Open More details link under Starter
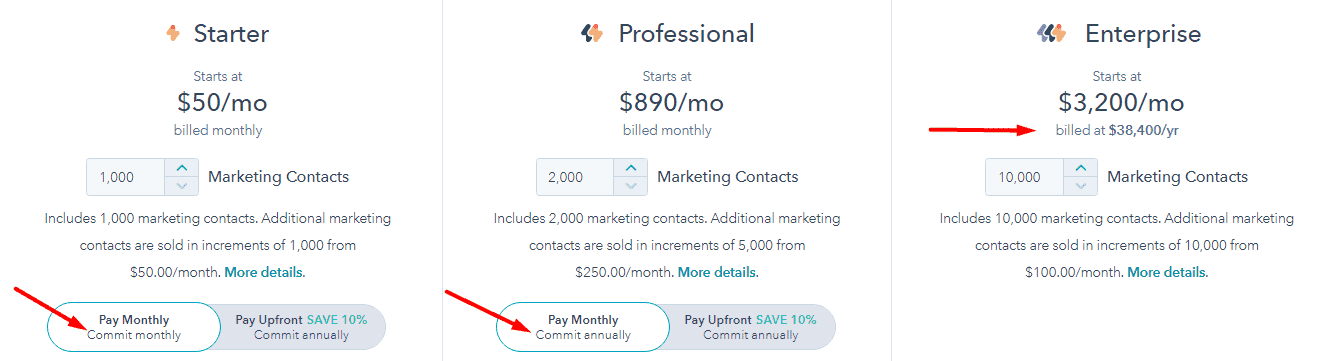1325x361 pixels. pos(265,272)
